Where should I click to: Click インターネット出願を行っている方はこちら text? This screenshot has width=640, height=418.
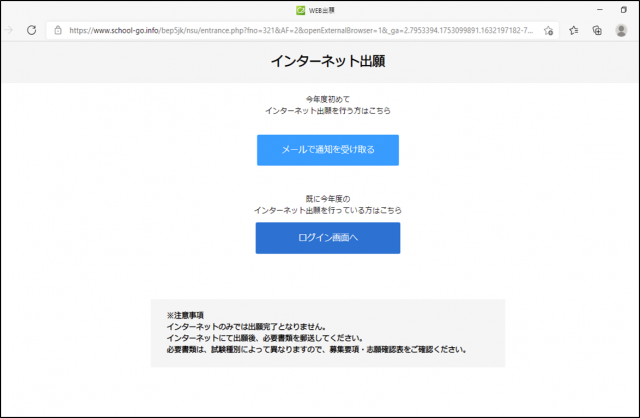(x=328, y=210)
